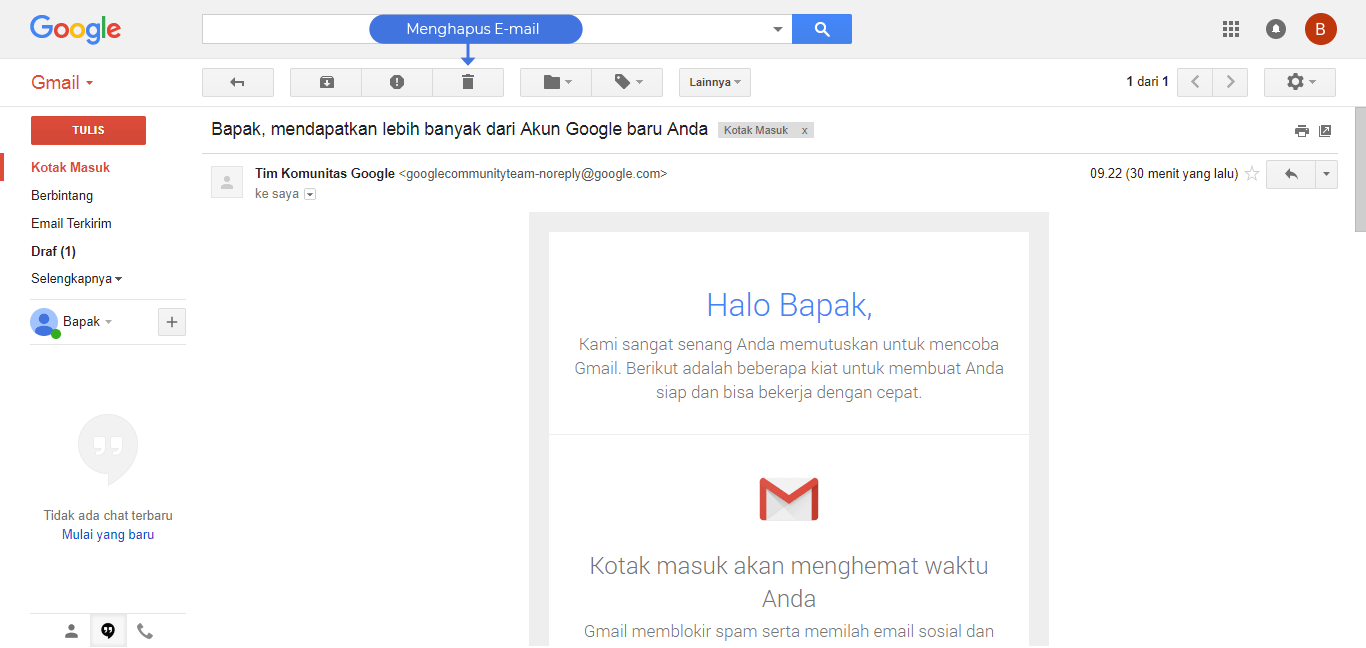Open notifications bell icon
The height and width of the screenshot is (648, 1366).
[x=1276, y=29]
